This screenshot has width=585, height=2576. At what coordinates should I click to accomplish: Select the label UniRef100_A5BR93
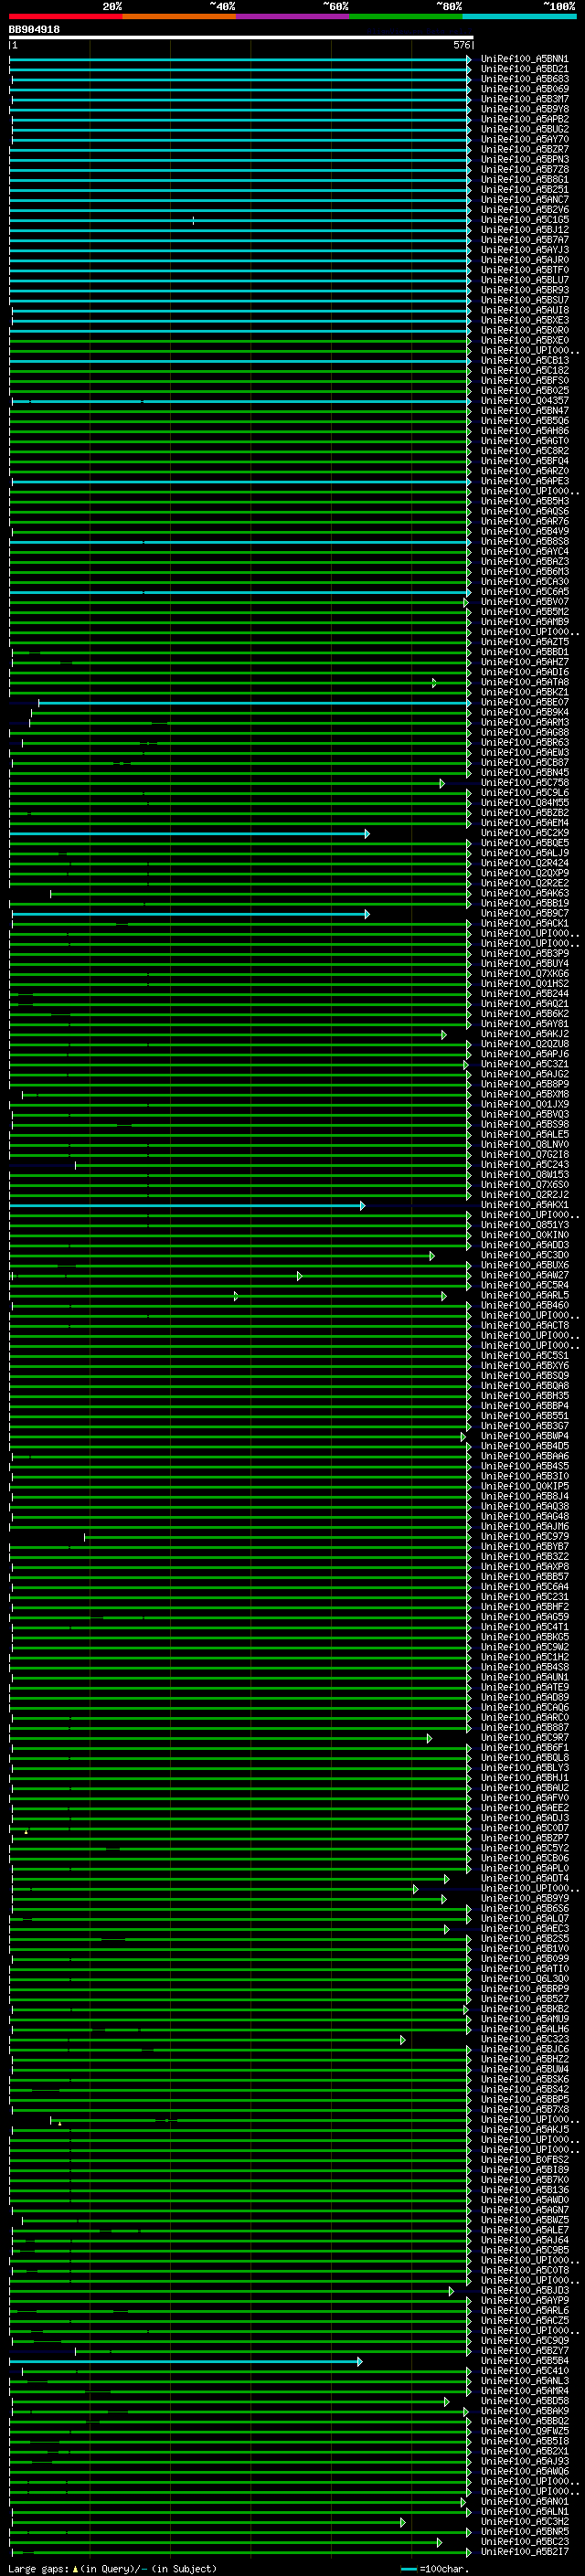[x=525, y=290]
